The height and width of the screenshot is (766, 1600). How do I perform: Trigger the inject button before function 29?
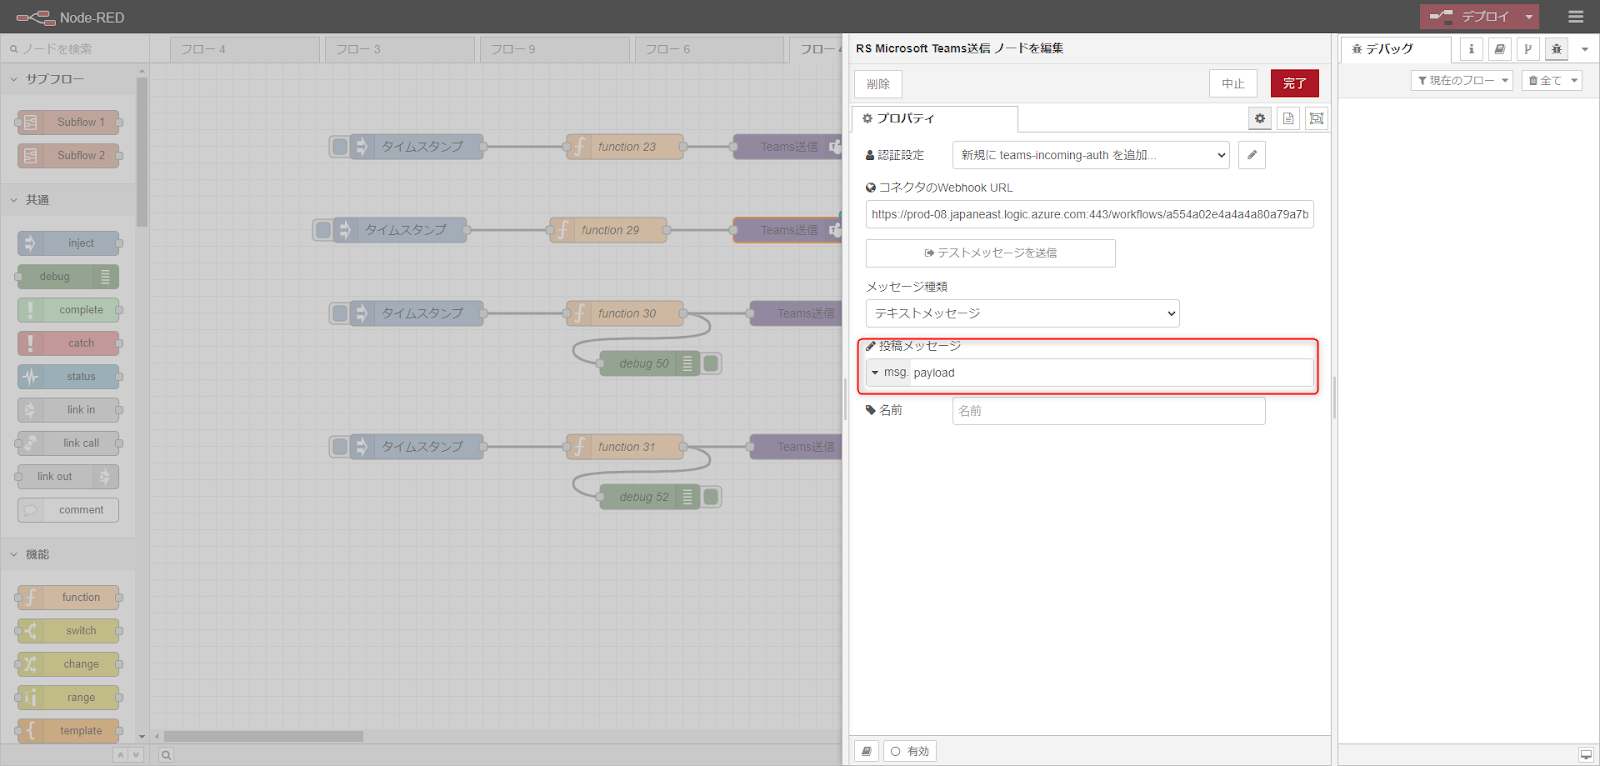click(323, 230)
